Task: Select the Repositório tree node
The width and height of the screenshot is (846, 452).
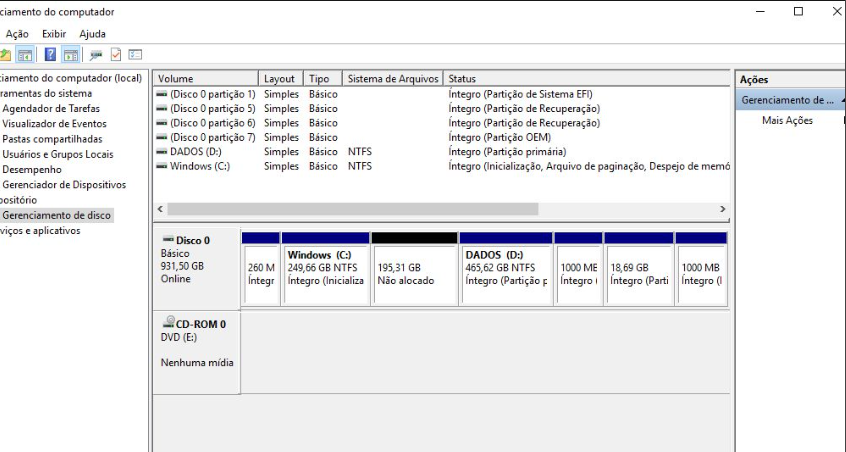Action: [18, 200]
